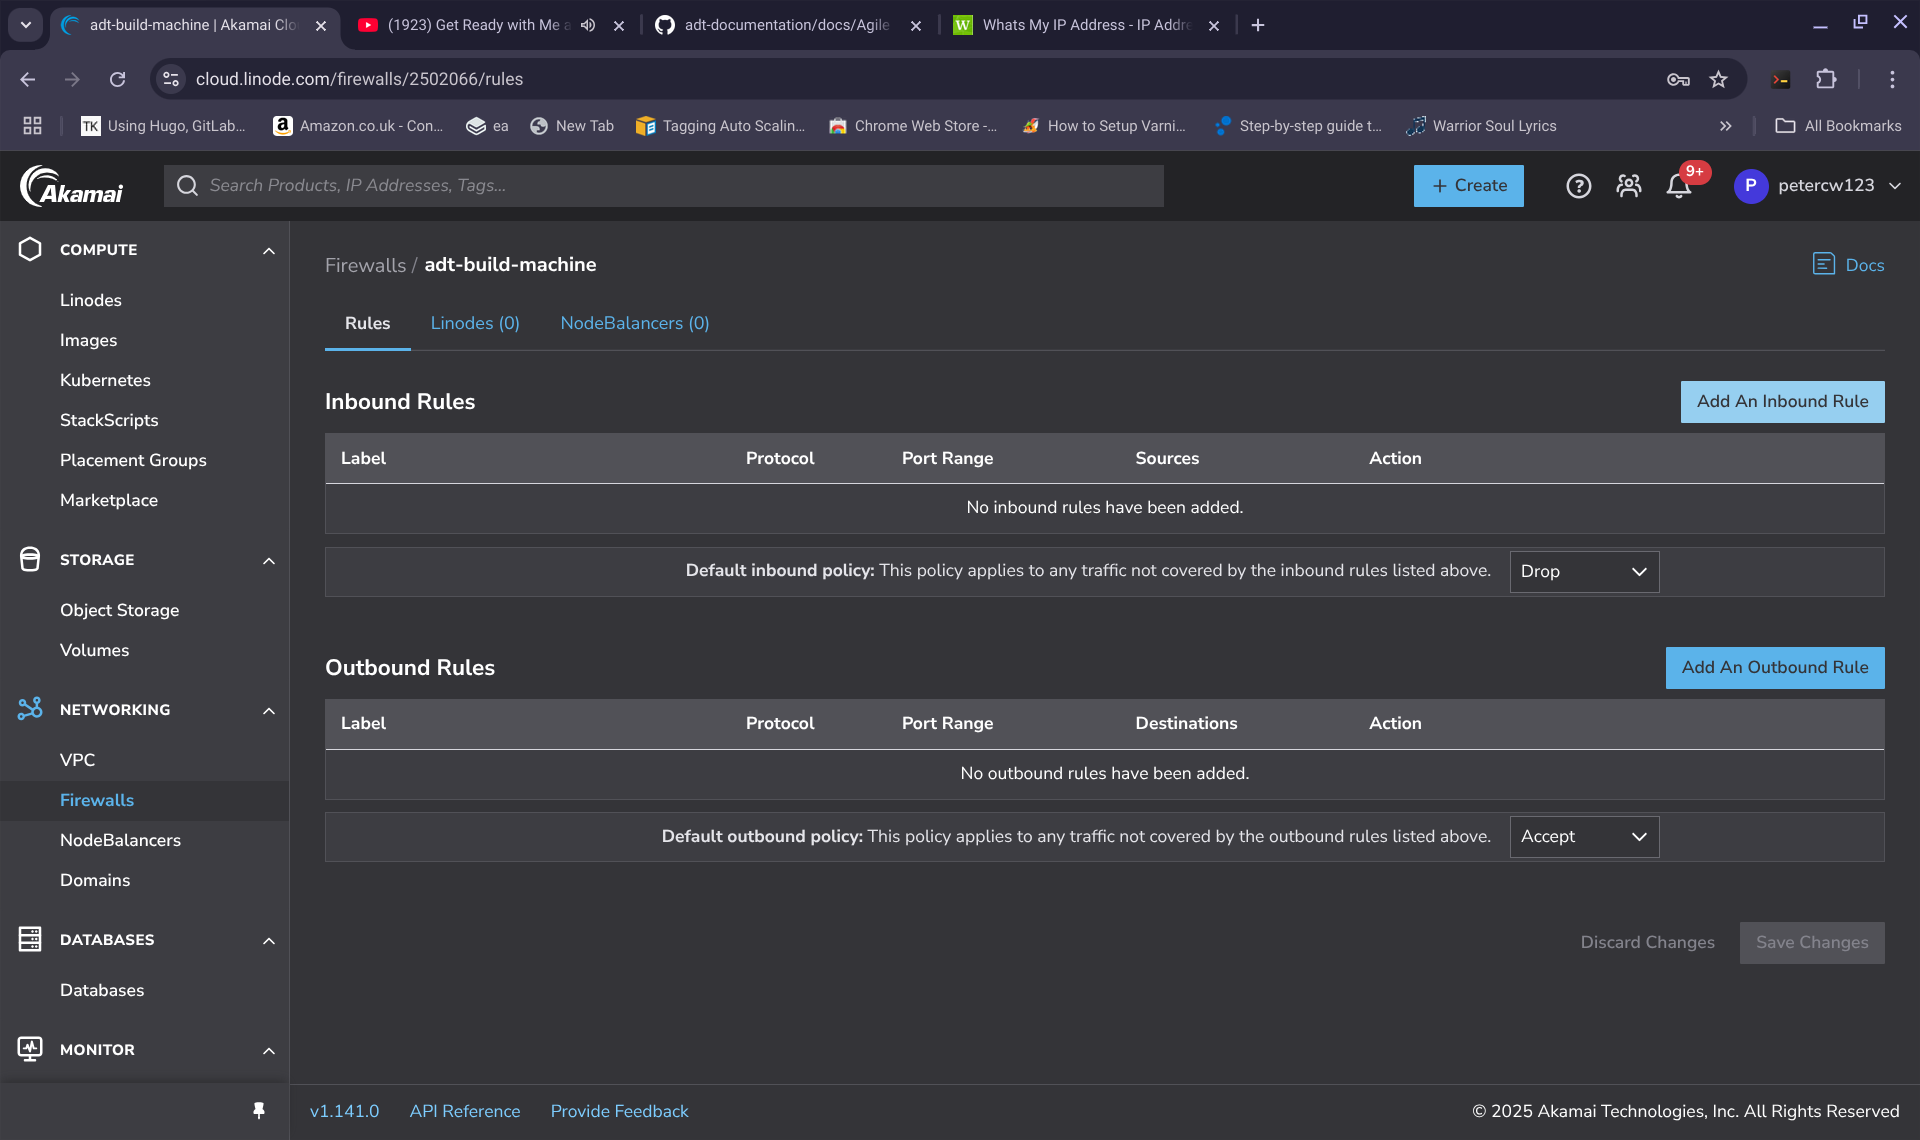Open the notifications bell icon
The image size is (1920, 1140).
click(x=1679, y=186)
